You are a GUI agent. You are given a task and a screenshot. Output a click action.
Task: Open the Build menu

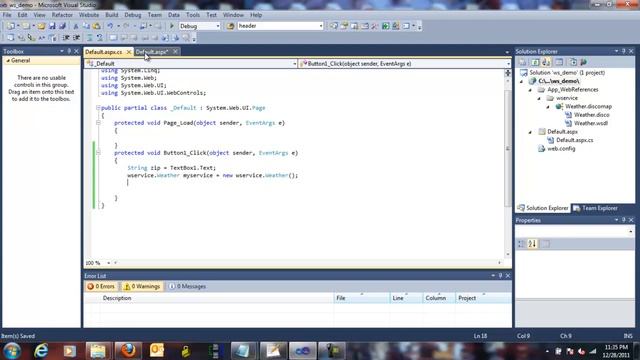[x=111, y=15]
